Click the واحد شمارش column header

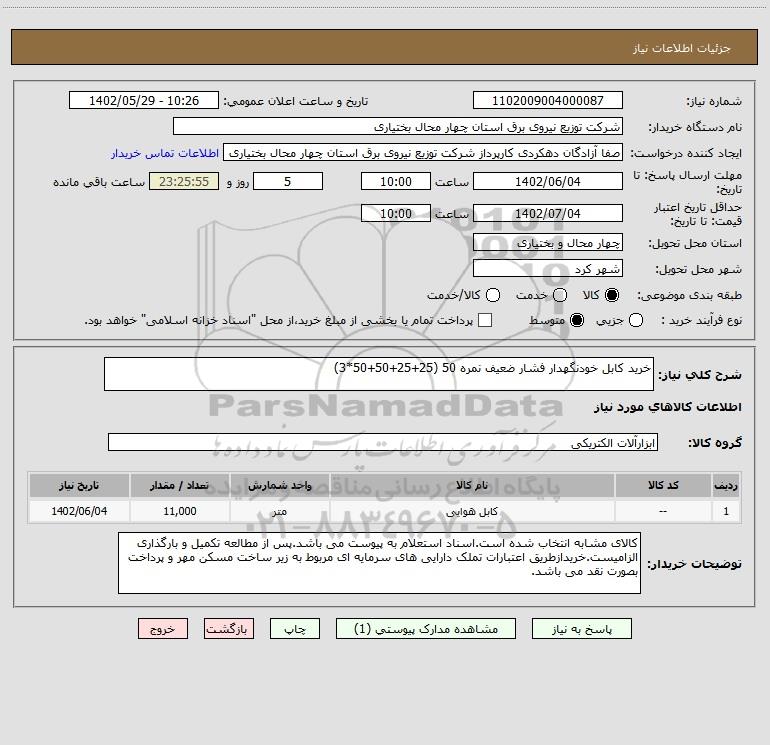pyautogui.click(x=279, y=485)
